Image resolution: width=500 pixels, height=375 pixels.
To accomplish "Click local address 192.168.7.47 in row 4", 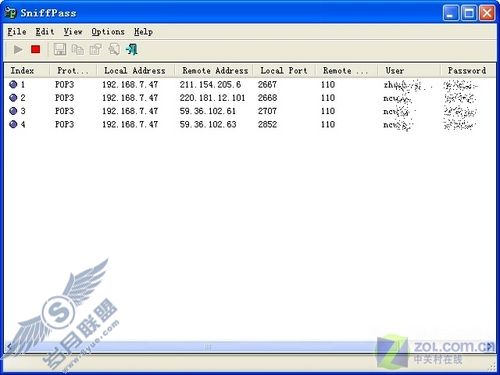I will (130, 124).
